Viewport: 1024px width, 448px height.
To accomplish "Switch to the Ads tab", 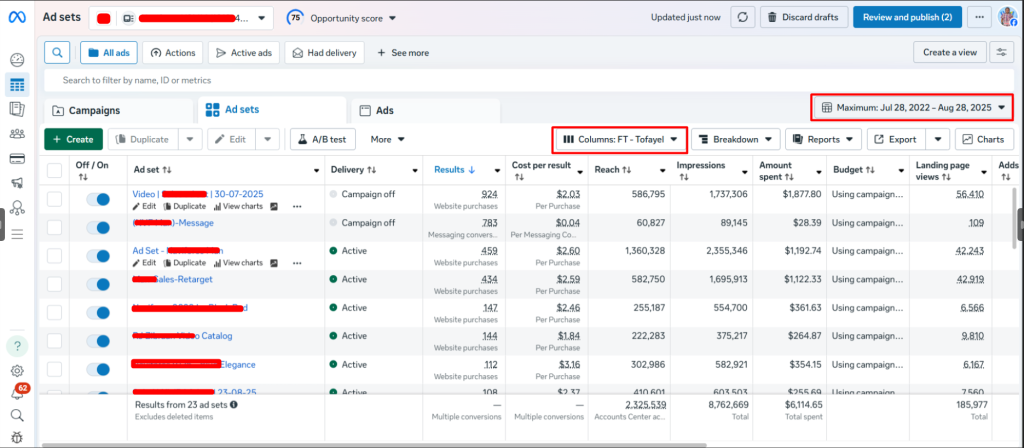I will [x=384, y=110].
